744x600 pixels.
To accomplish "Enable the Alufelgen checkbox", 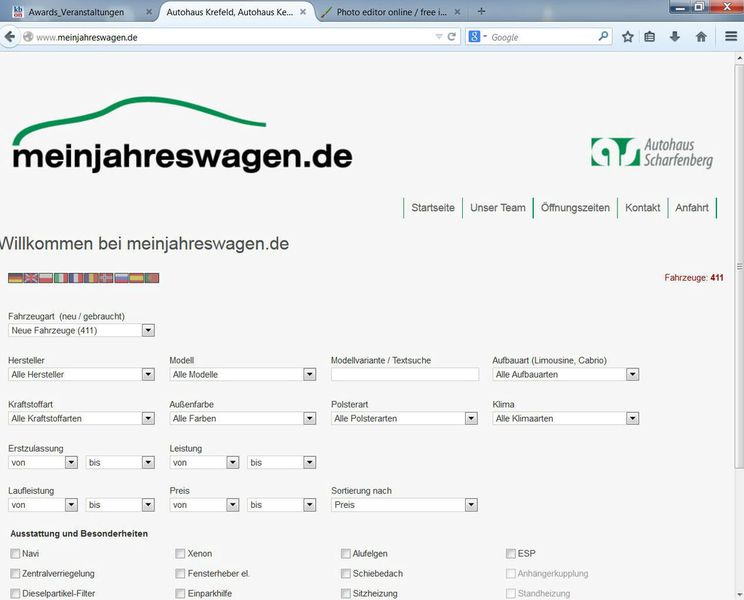I will tap(346, 554).
